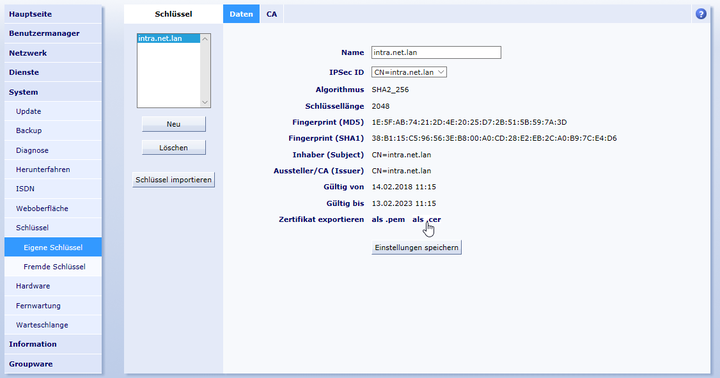Click the key list scroll down arrow
This screenshot has height=378, width=720.
pos(205,102)
